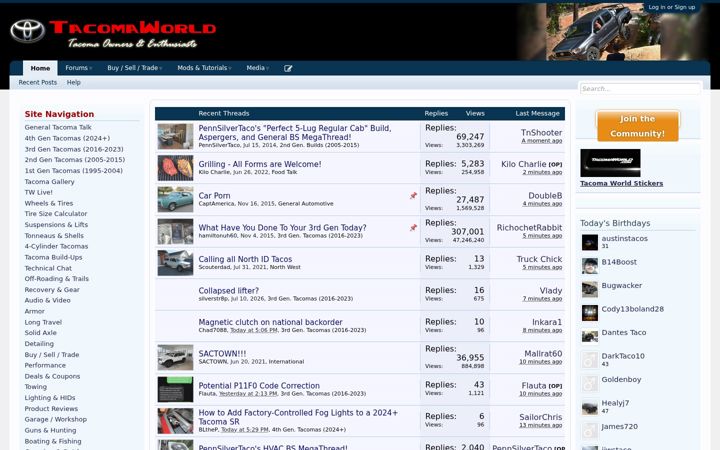Open Cody13boland28 avatar
The width and height of the screenshot is (720, 450).
coord(590,313)
